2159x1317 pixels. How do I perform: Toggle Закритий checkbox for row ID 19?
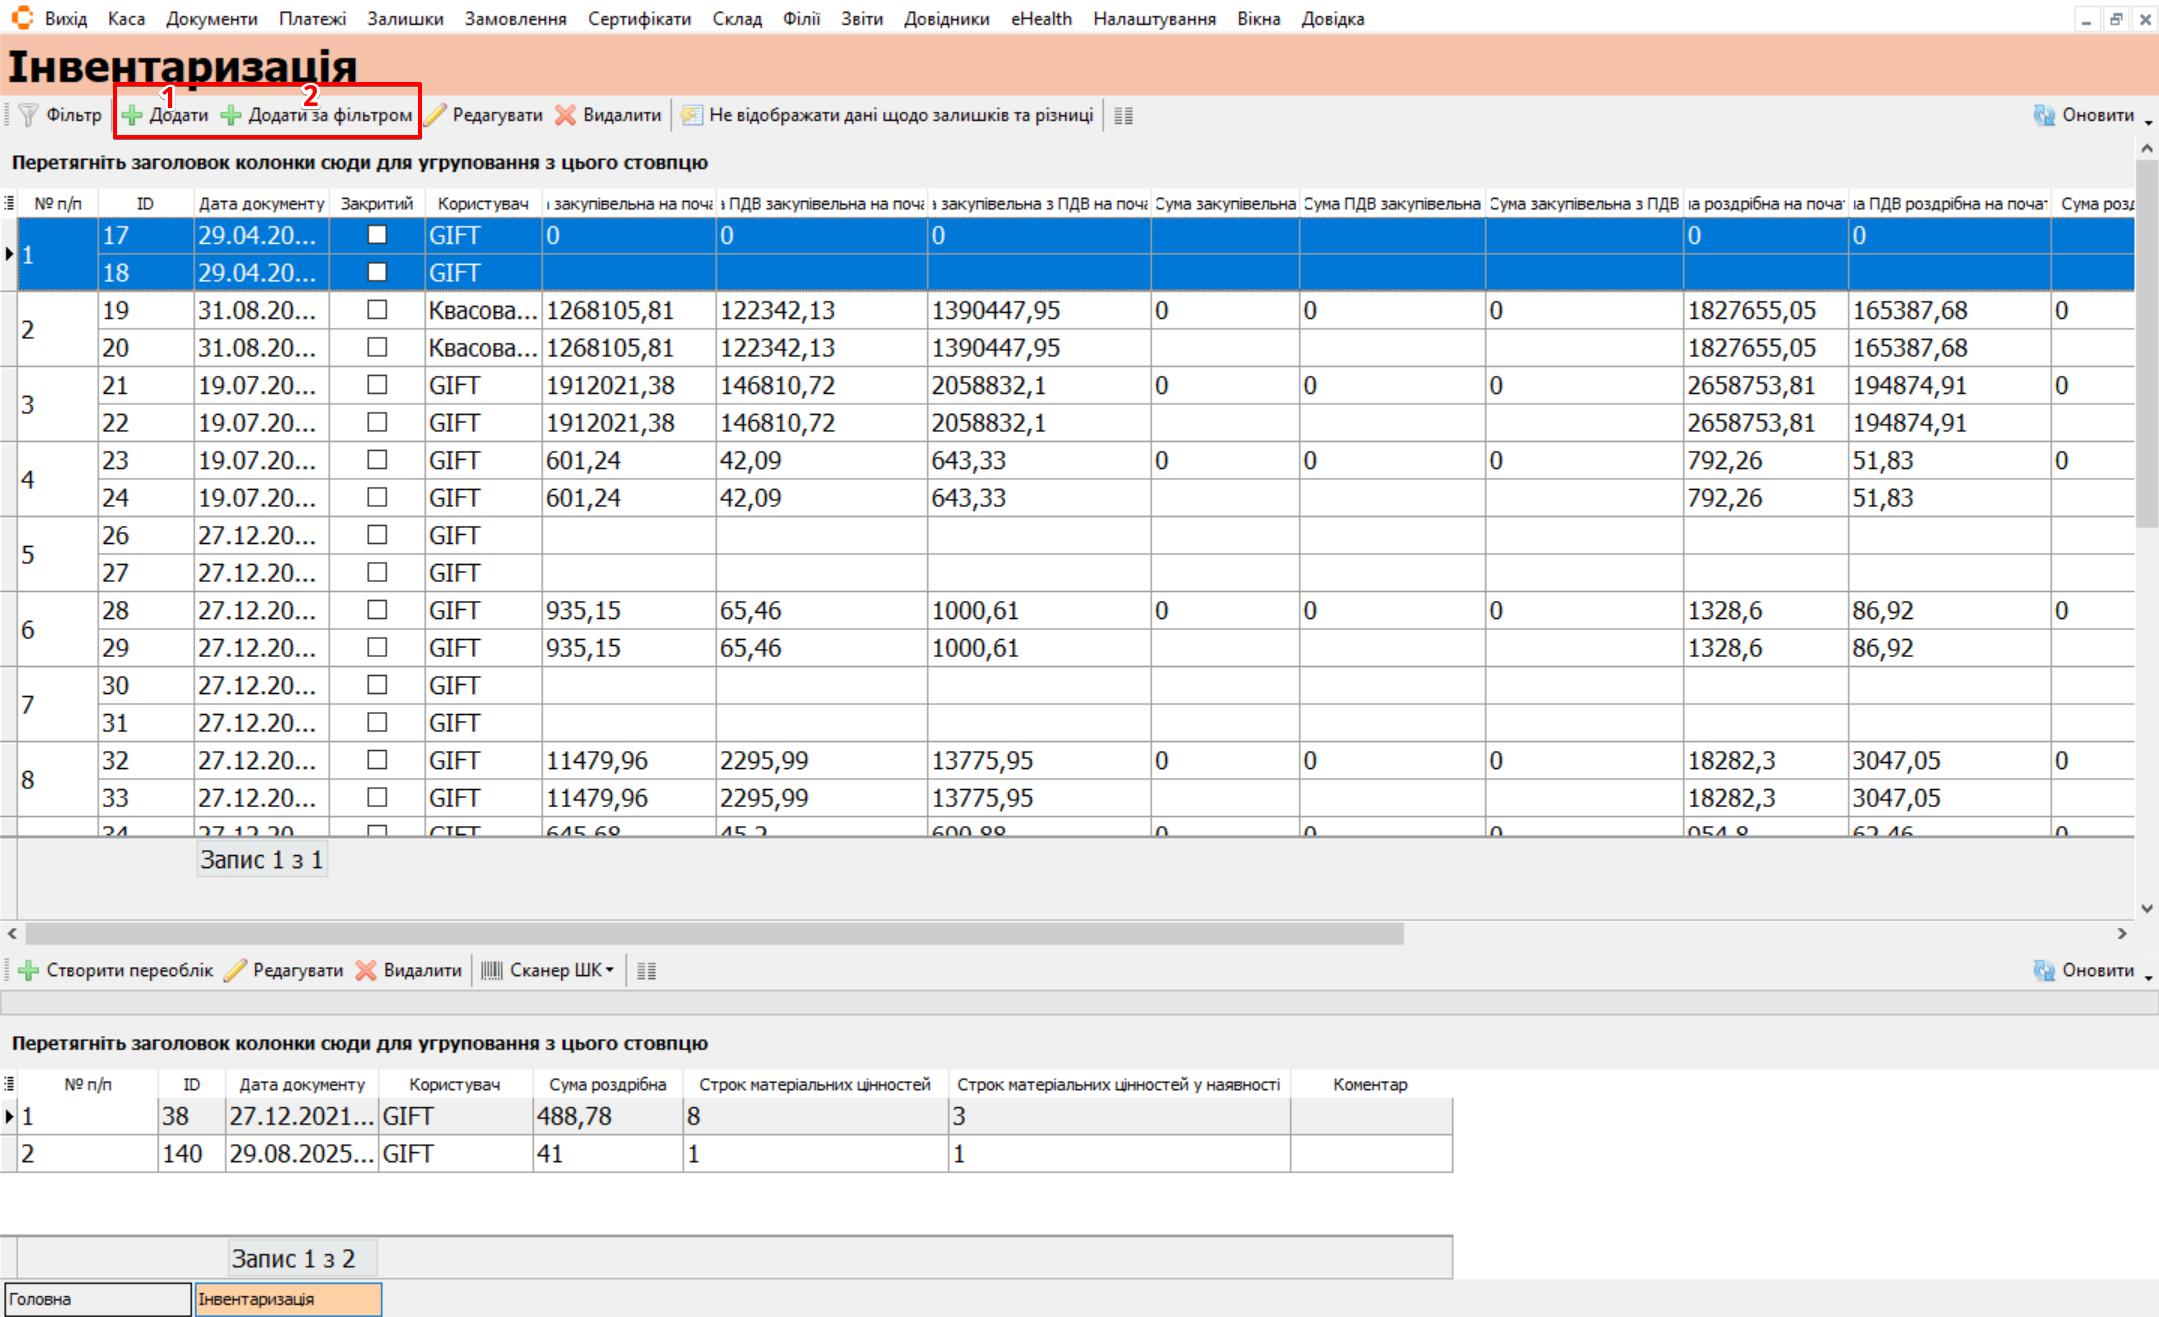coord(377,310)
